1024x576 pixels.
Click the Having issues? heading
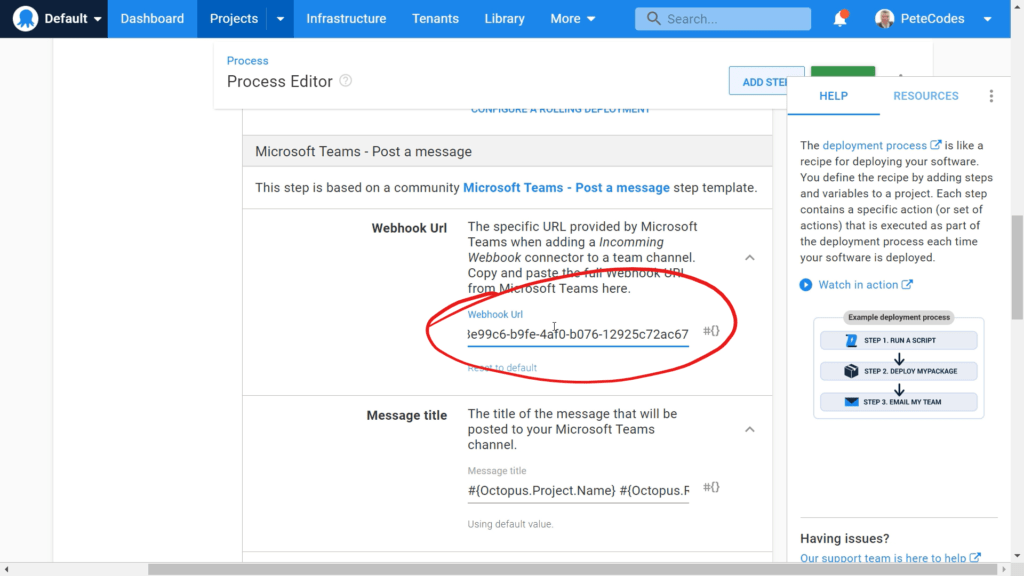click(x=844, y=539)
